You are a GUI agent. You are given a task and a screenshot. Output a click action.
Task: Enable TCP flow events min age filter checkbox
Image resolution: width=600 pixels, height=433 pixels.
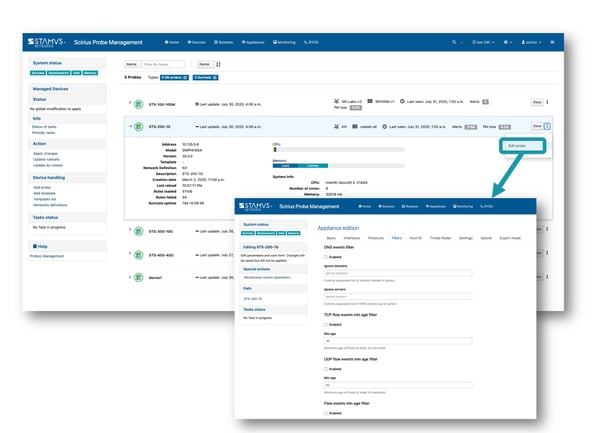click(326, 324)
